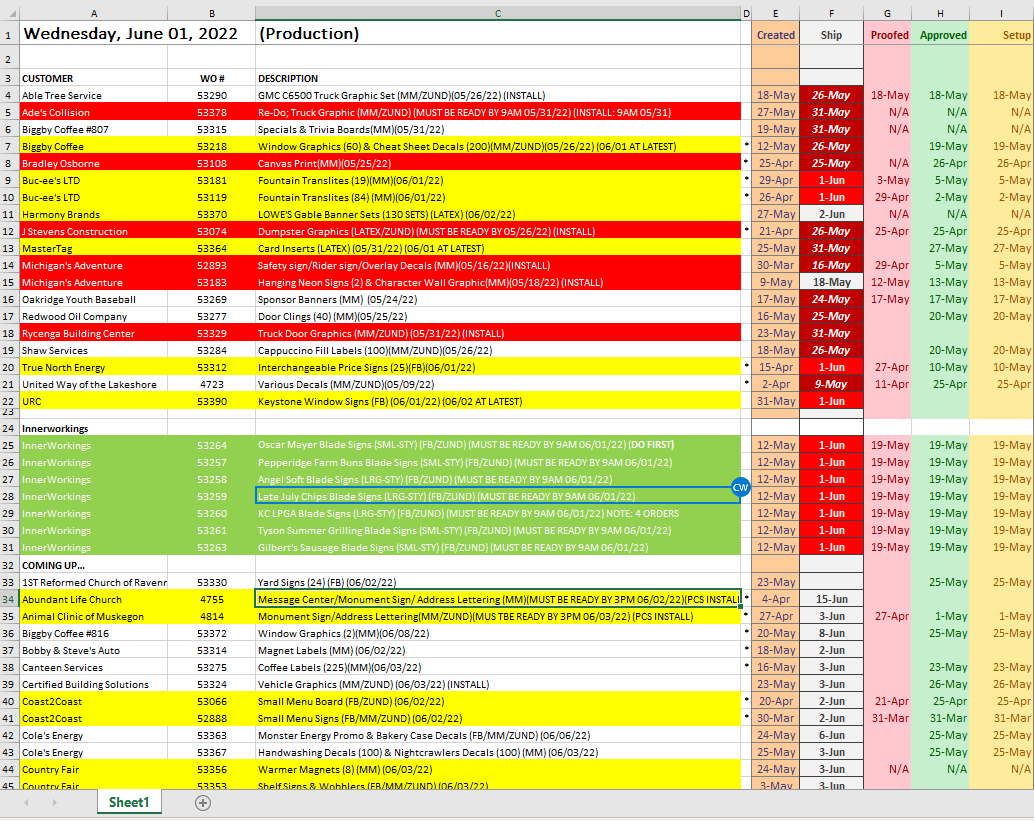Select Animal Clinic of Muskegon cell

(94, 617)
